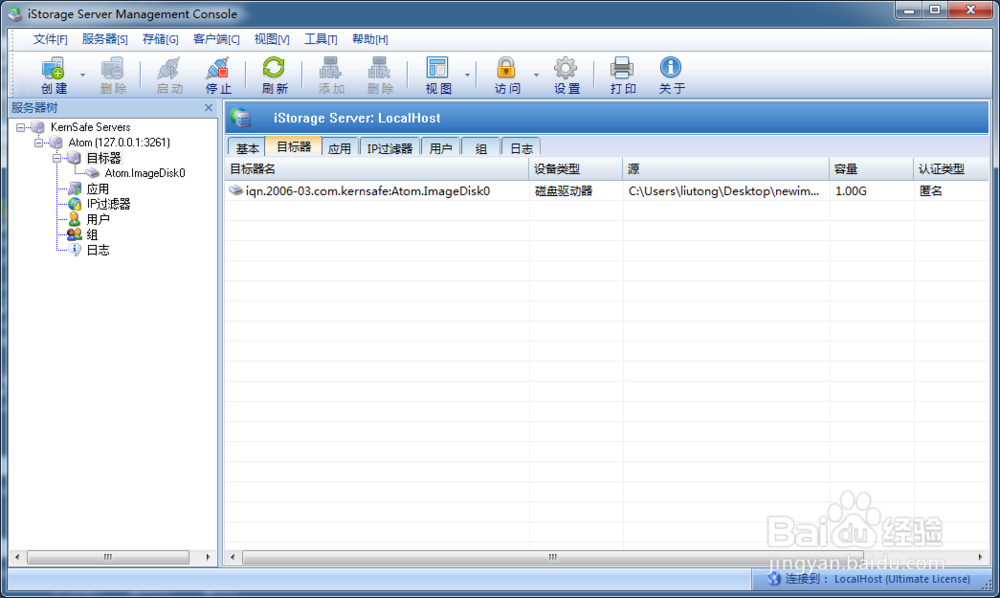Viewport: 1000px width, 598px height.
Task: Select Atom.ImageDisk0 in the tree
Action: (145, 173)
